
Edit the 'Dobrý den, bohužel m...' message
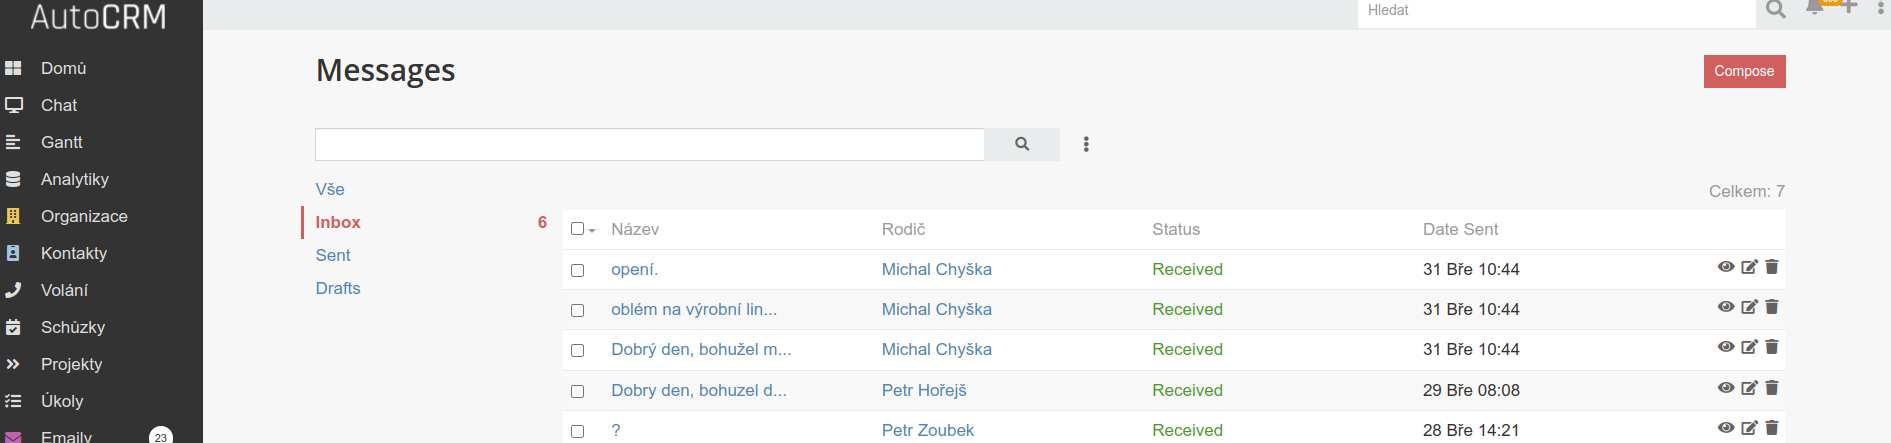[x=1749, y=347]
